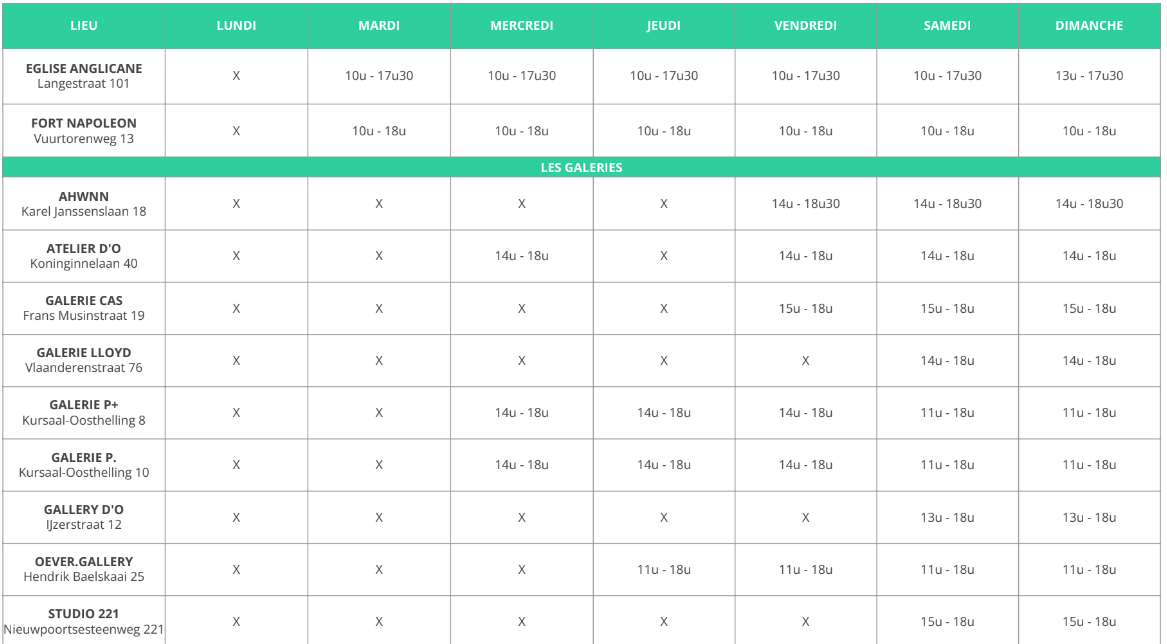Select the STUDIO 221 venue cell
The image size is (1167, 644).
83,621
